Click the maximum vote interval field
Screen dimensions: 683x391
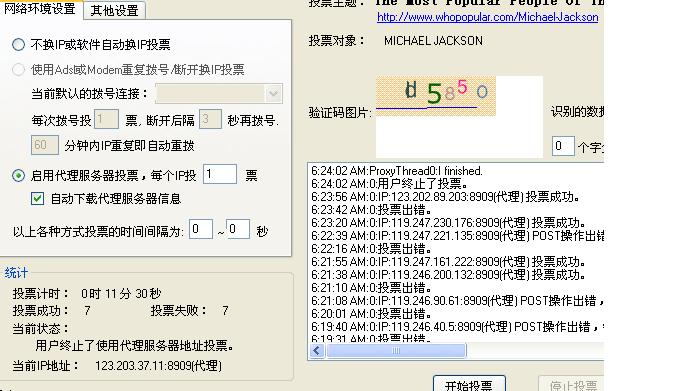[238, 229]
